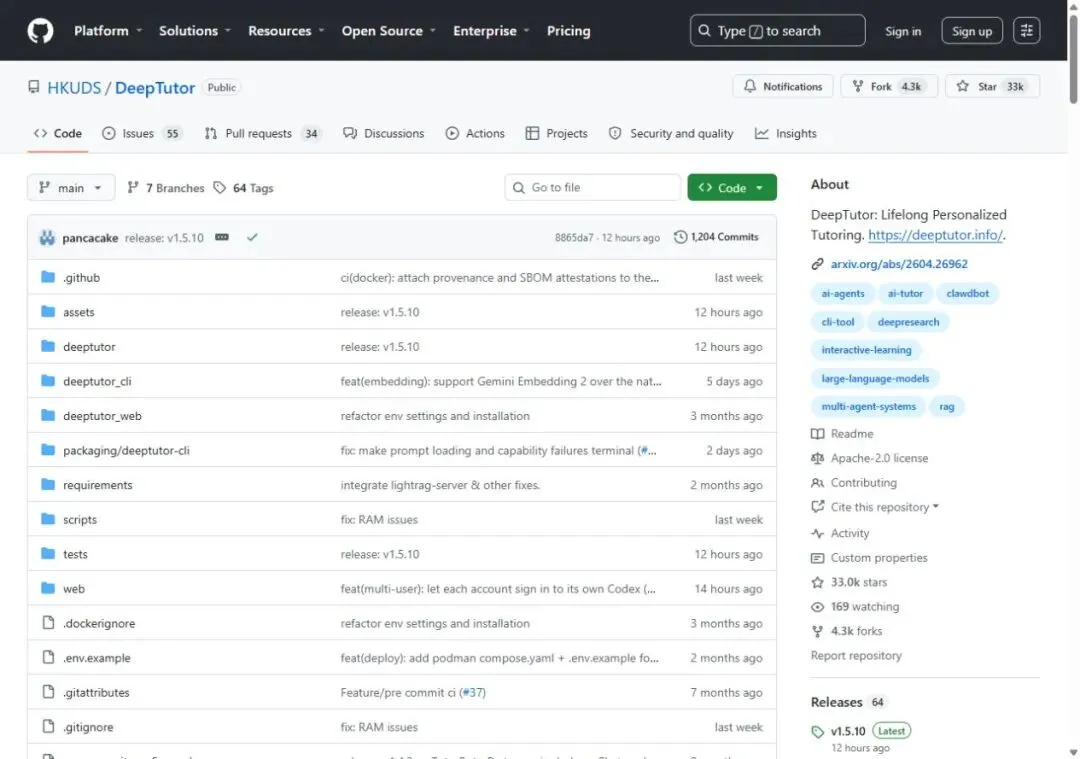Open the #37 pull request link
Image resolution: width=1080 pixels, height=759 pixels.
pos(472,692)
